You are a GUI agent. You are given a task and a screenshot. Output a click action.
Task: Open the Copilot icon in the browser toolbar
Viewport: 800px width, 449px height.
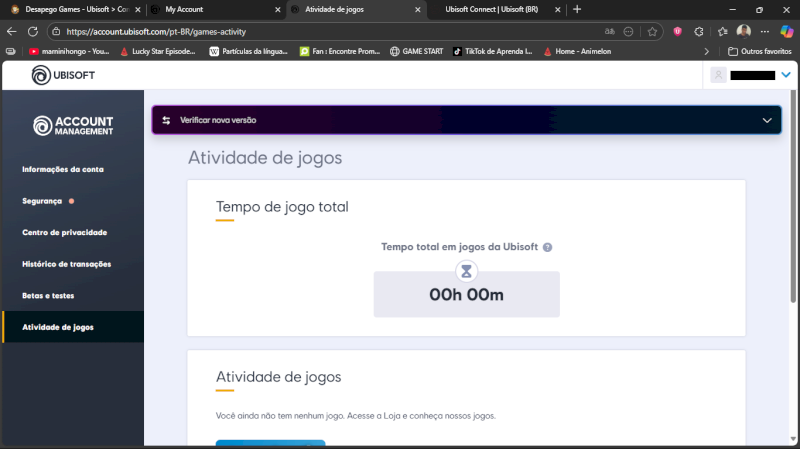787,31
